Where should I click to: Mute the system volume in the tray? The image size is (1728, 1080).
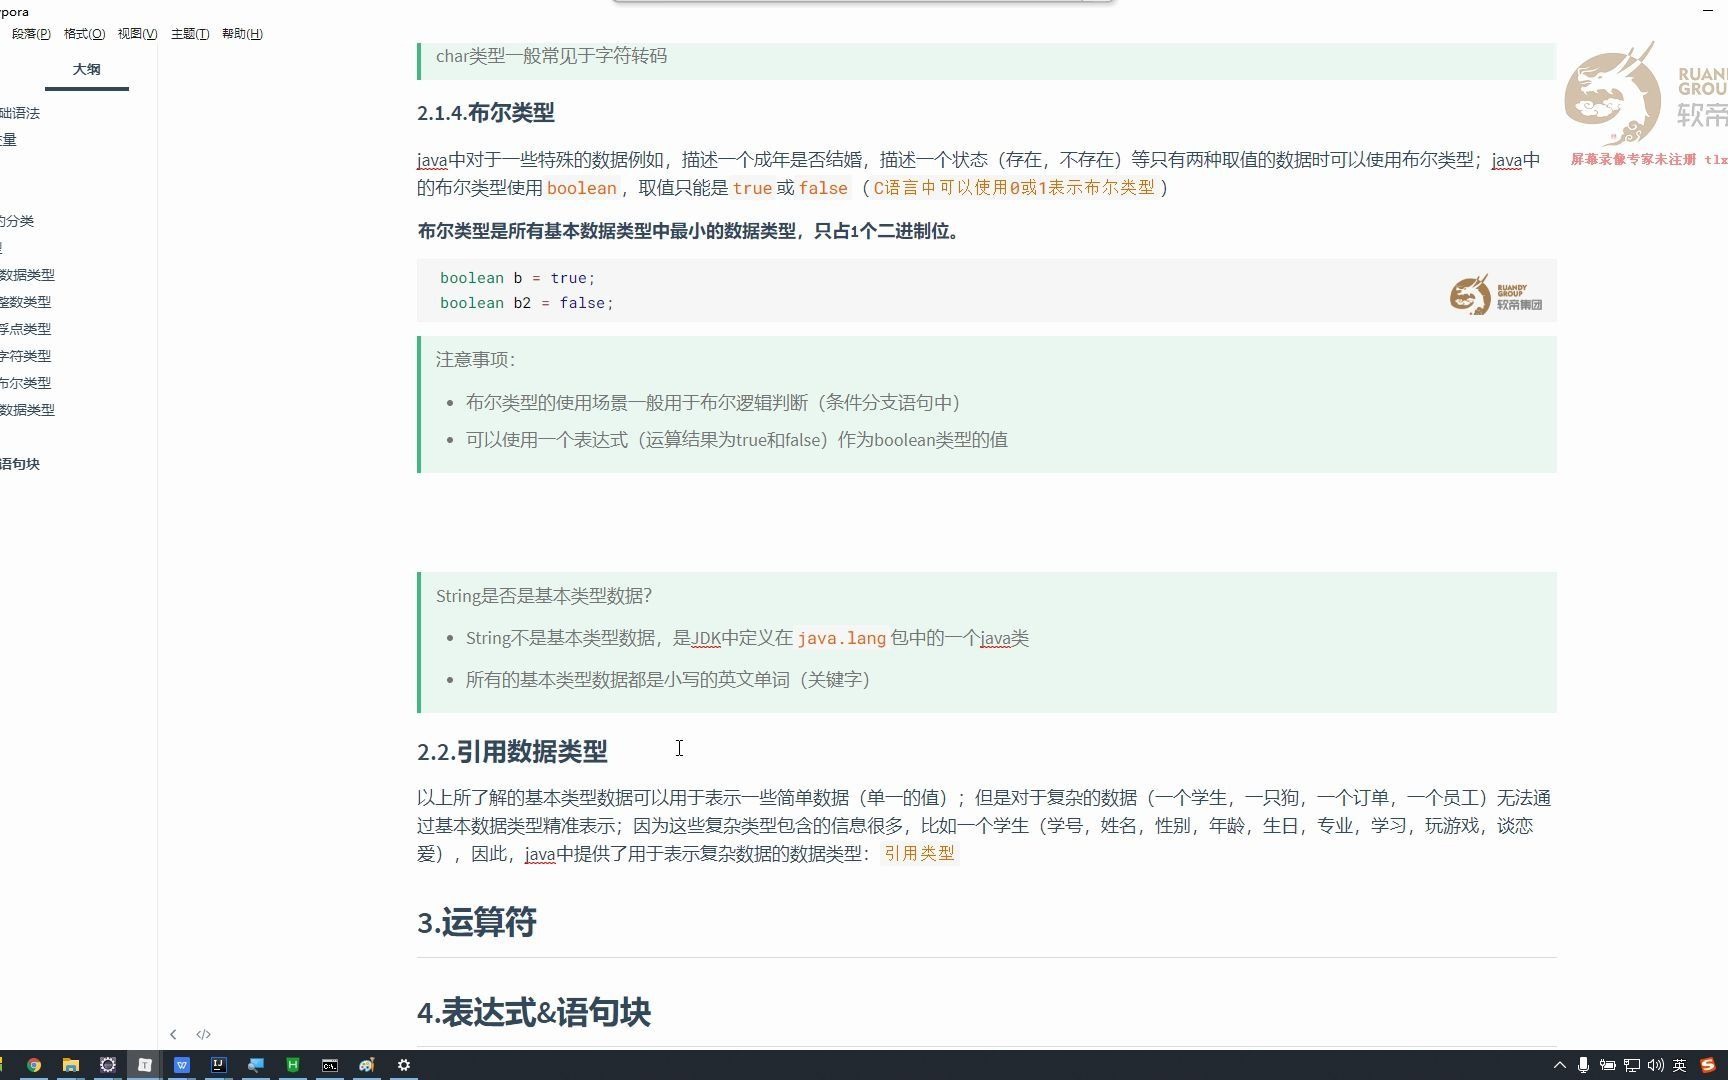click(1656, 1066)
